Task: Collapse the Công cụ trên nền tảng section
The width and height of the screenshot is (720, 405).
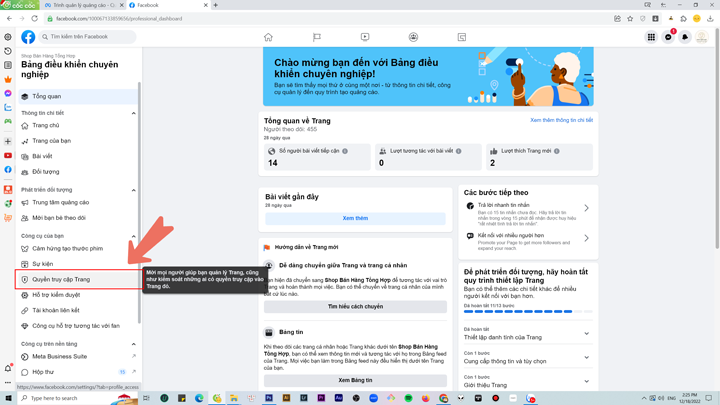Action: [x=134, y=344]
